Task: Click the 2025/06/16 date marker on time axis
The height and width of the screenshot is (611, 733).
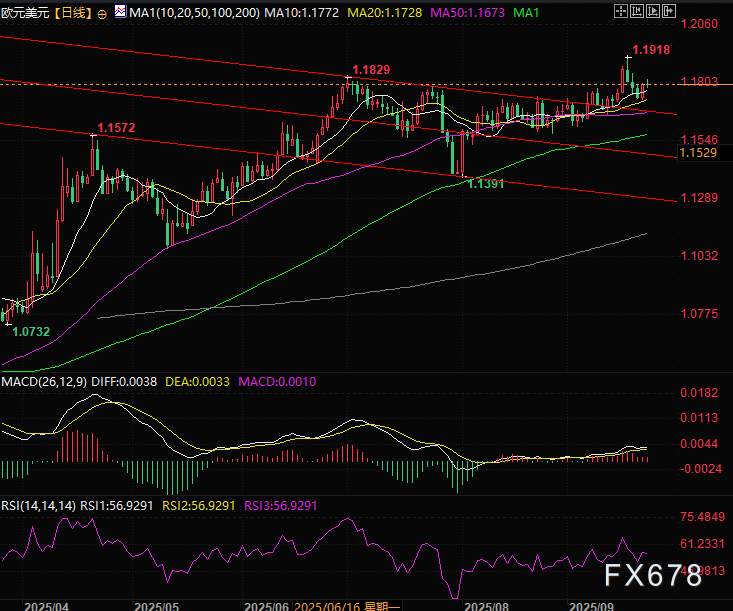Action: point(326,605)
